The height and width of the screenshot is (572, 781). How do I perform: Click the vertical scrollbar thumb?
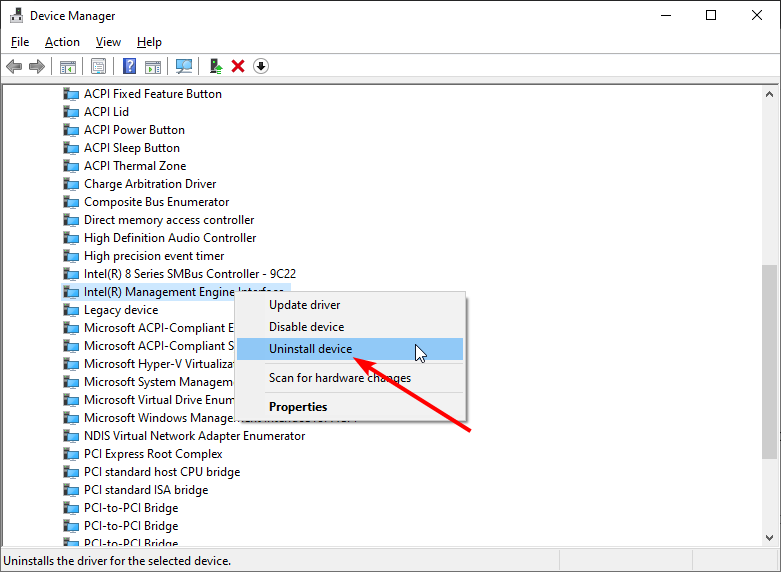pos(770,361)
